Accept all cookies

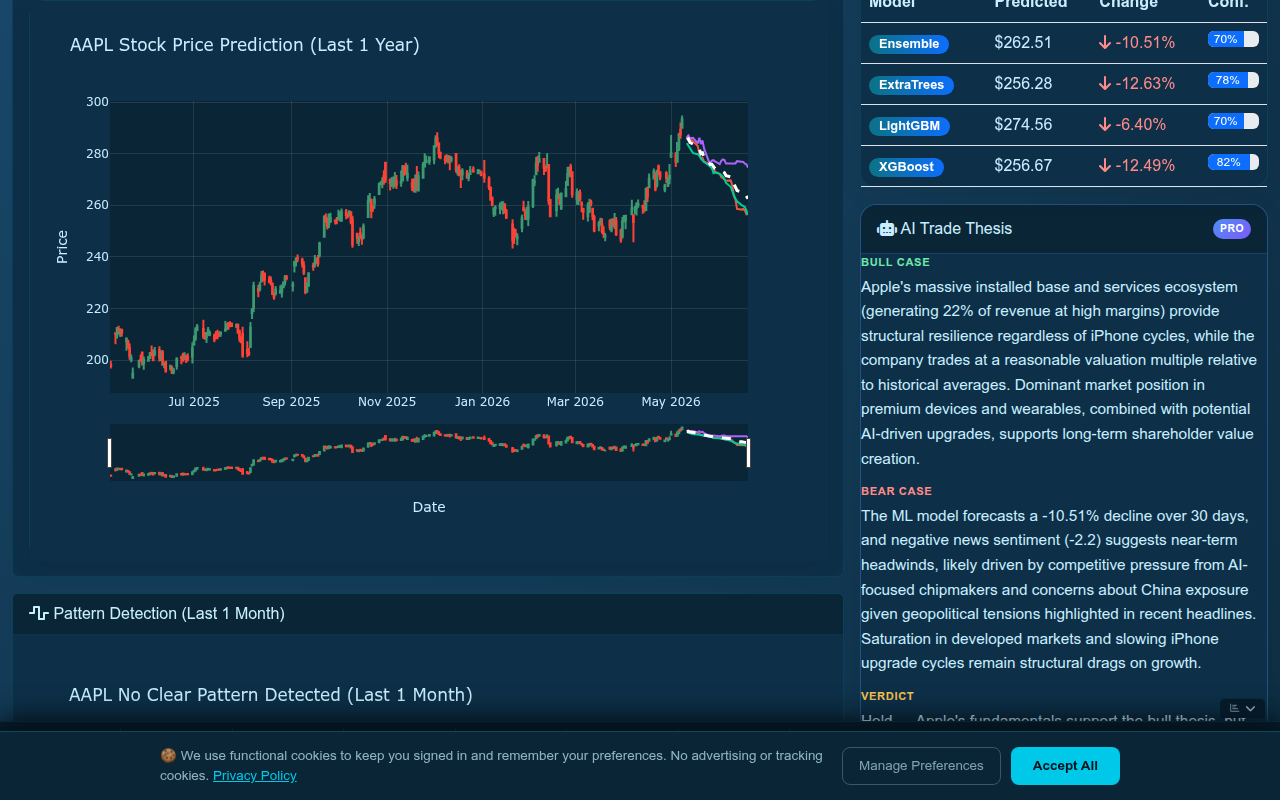(x=1065, y=766)
